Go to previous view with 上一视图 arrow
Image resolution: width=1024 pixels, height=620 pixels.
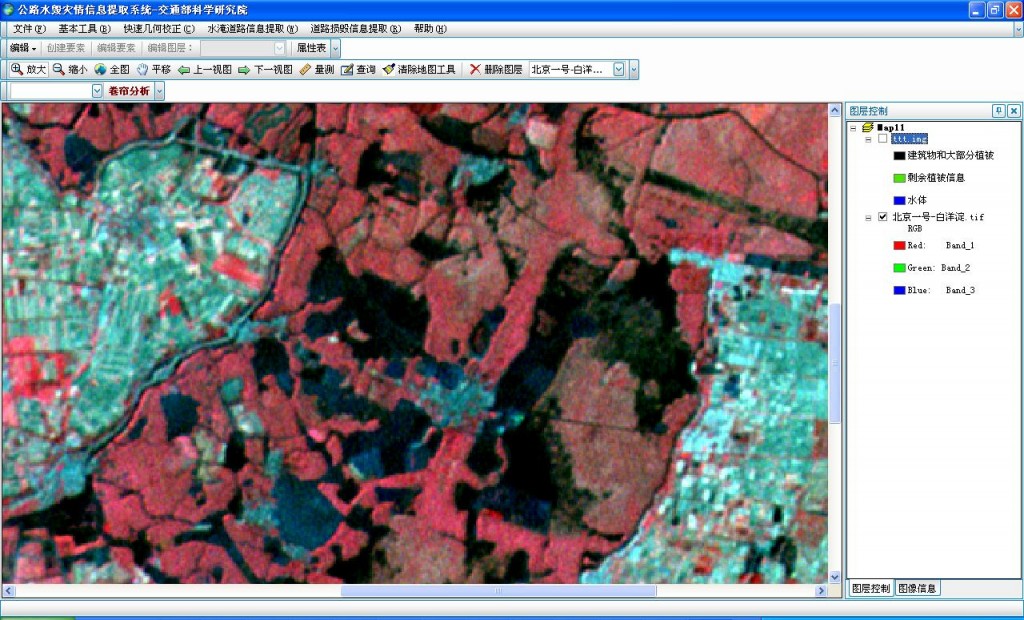point(204,70)
